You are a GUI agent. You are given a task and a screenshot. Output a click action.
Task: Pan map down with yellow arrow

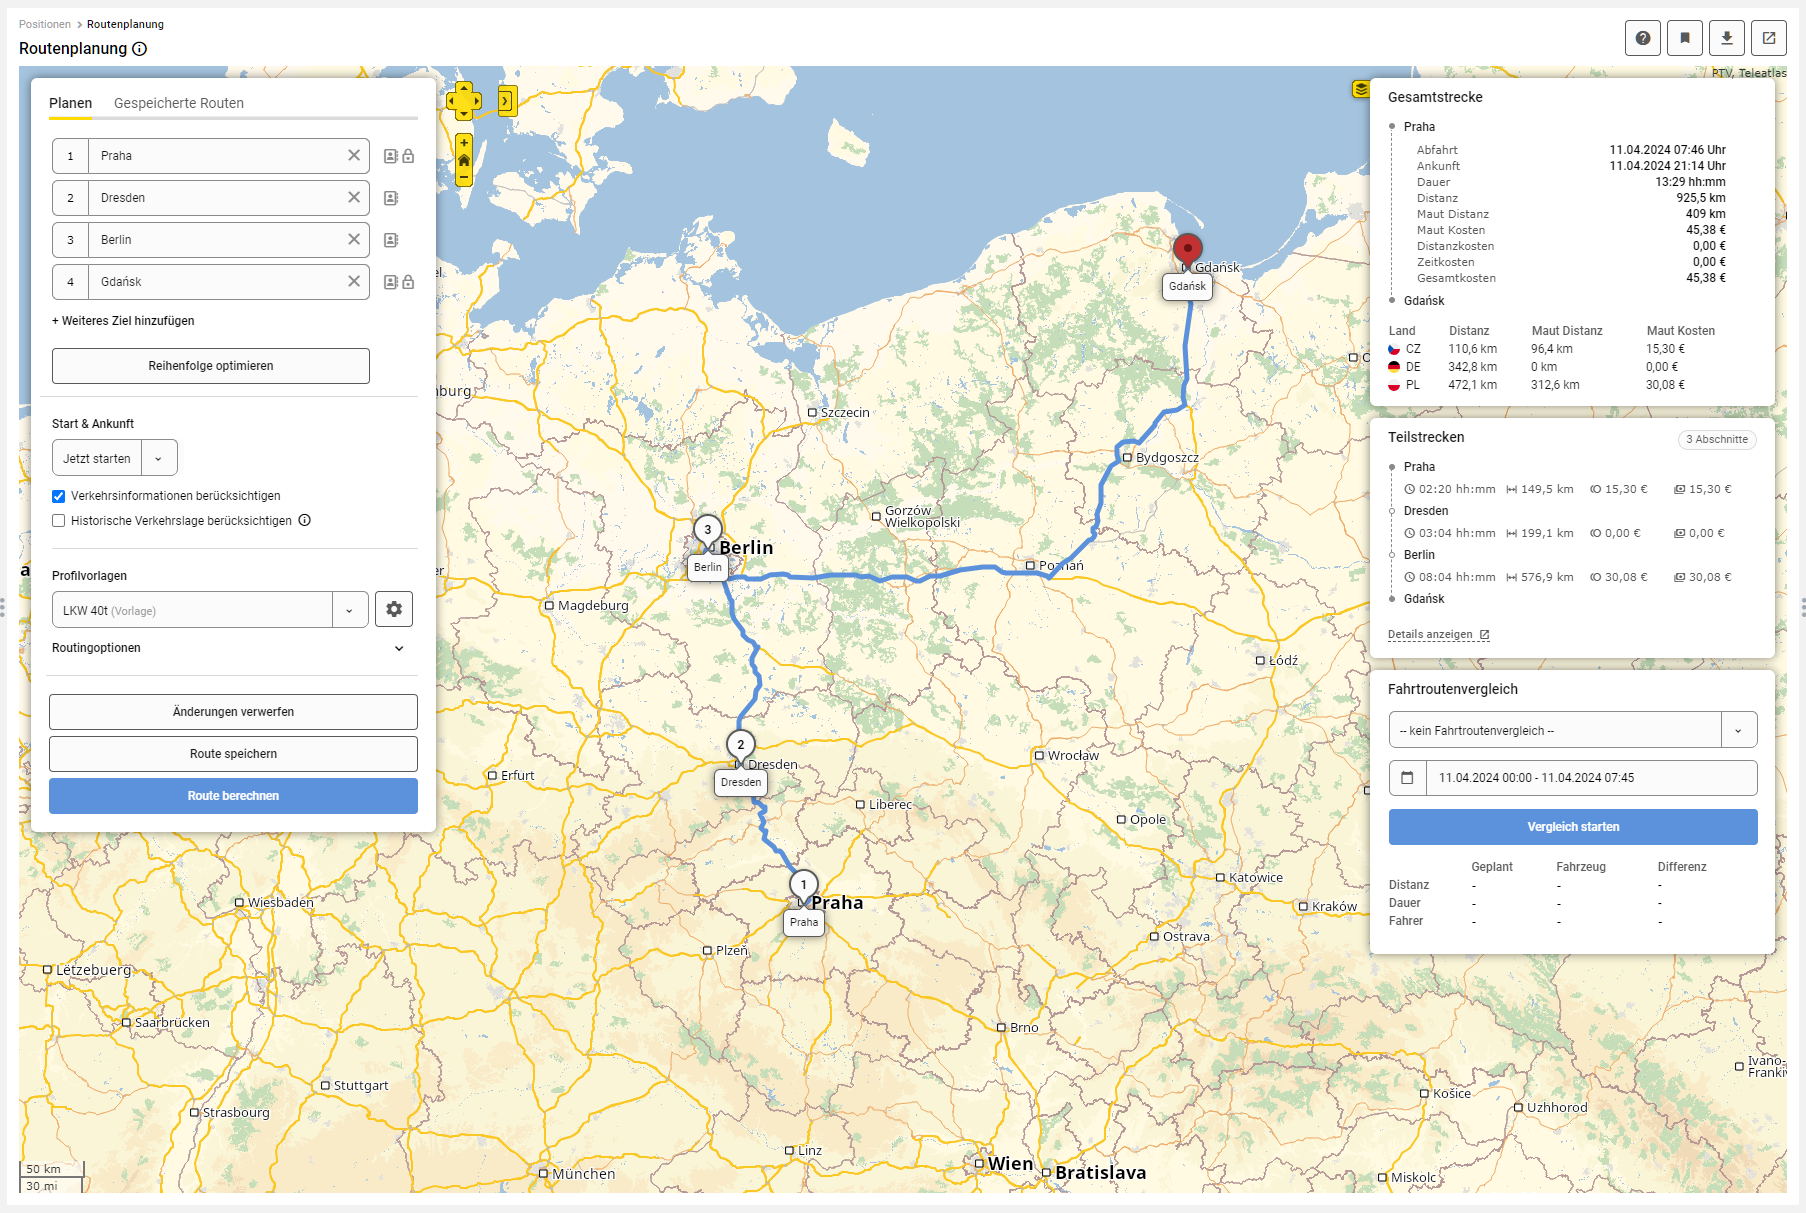464,113
